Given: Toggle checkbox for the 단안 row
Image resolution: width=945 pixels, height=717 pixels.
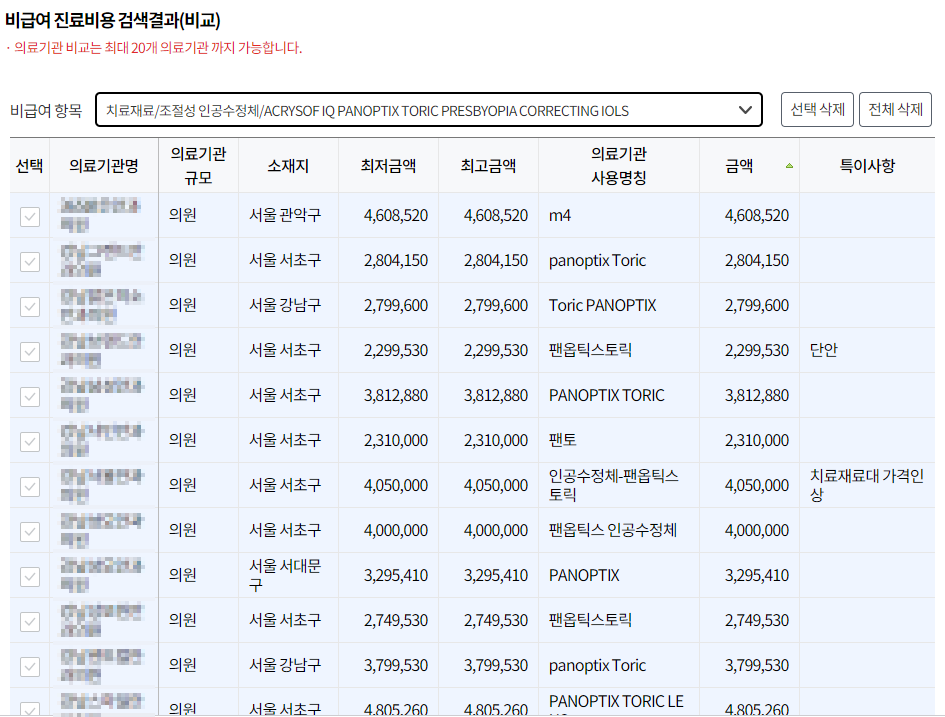Looking at the screenshot, I should coord(30,352).
